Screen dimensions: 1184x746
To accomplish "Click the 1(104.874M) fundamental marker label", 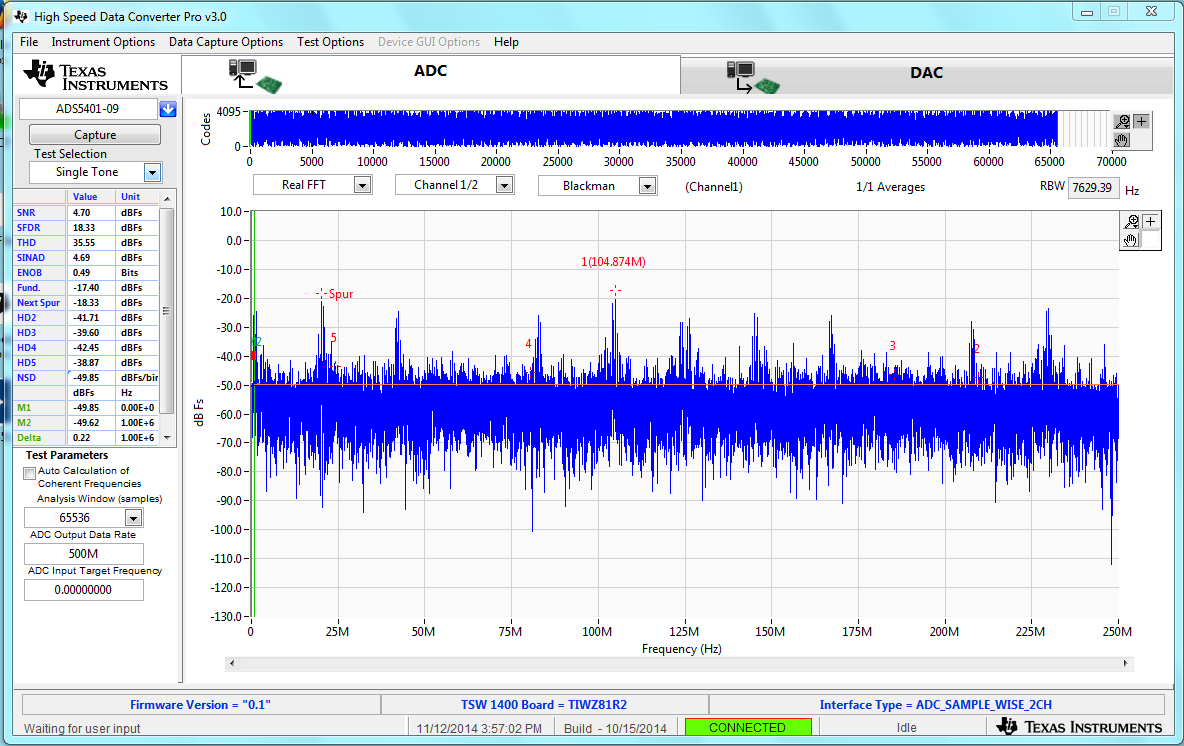I will tap(613, 262).
